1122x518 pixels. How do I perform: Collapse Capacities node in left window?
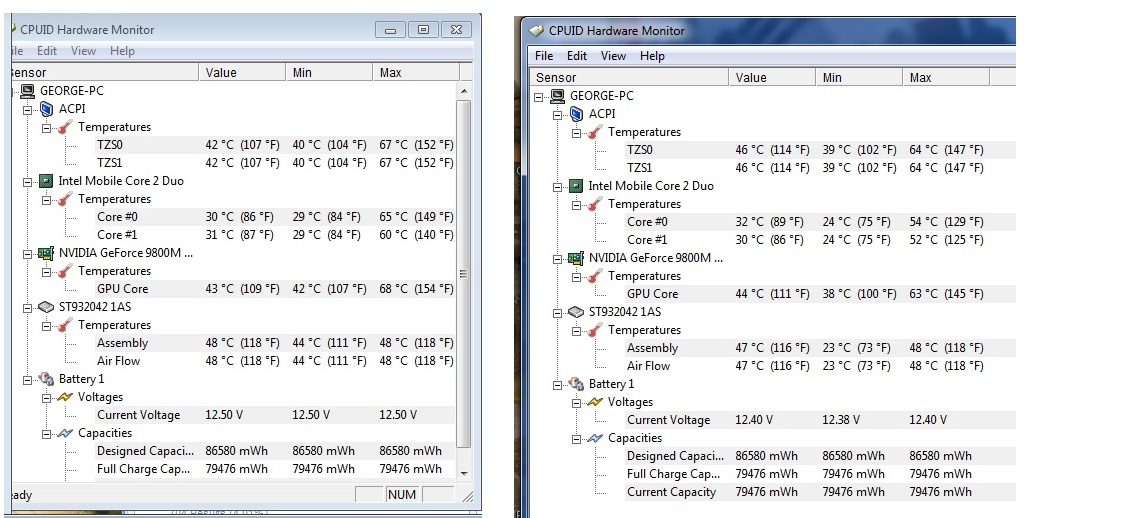click(x=47, y=434)
